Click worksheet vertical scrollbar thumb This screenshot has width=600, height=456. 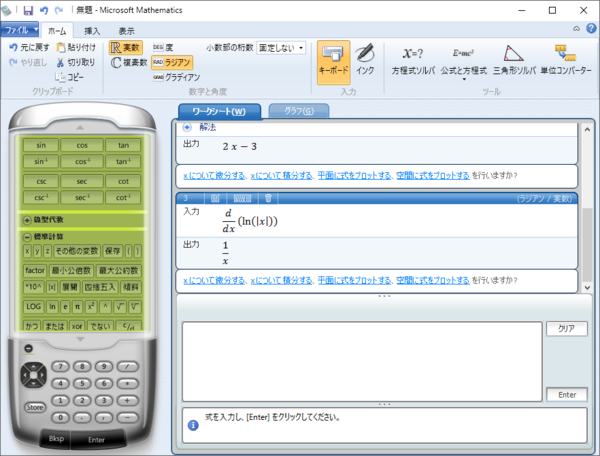tap(587, 245)
